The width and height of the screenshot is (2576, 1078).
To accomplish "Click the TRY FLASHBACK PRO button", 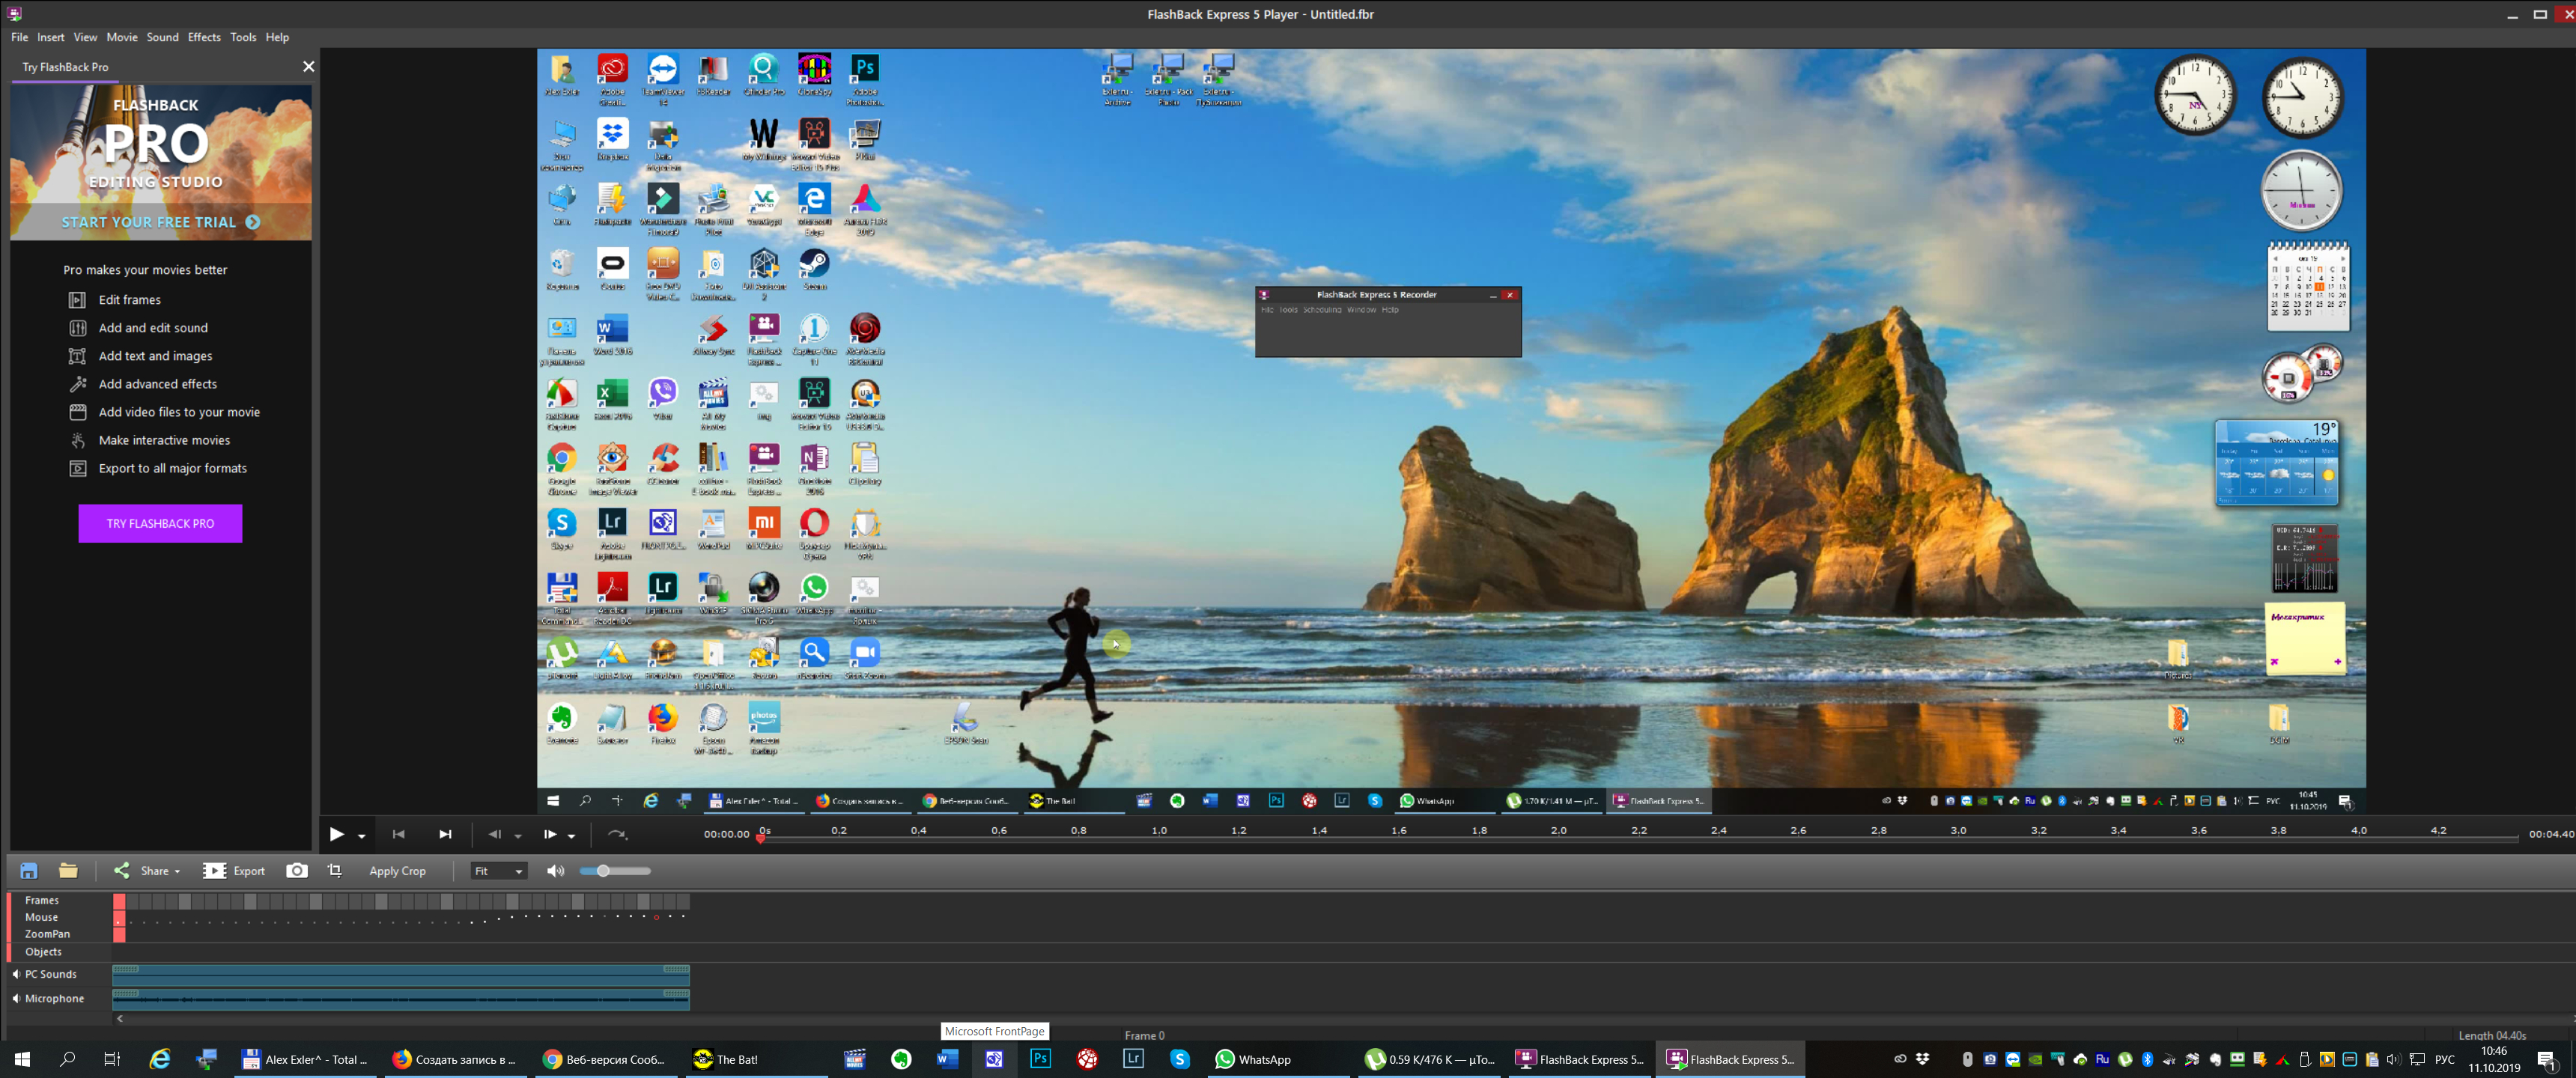I will 160,523.
